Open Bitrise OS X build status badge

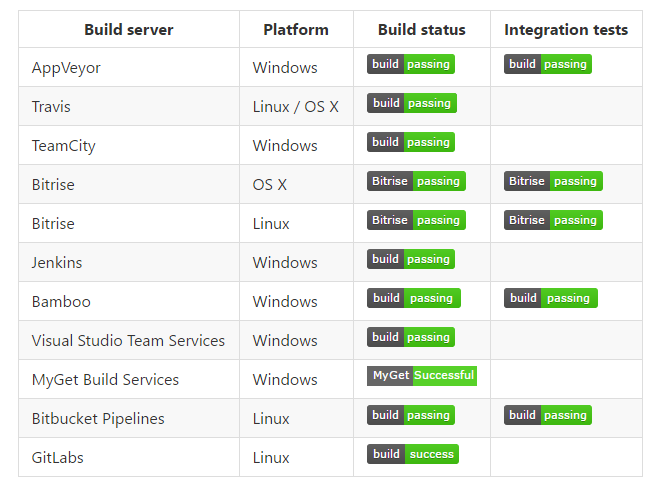pyautogui.click(x=415, y=181)
